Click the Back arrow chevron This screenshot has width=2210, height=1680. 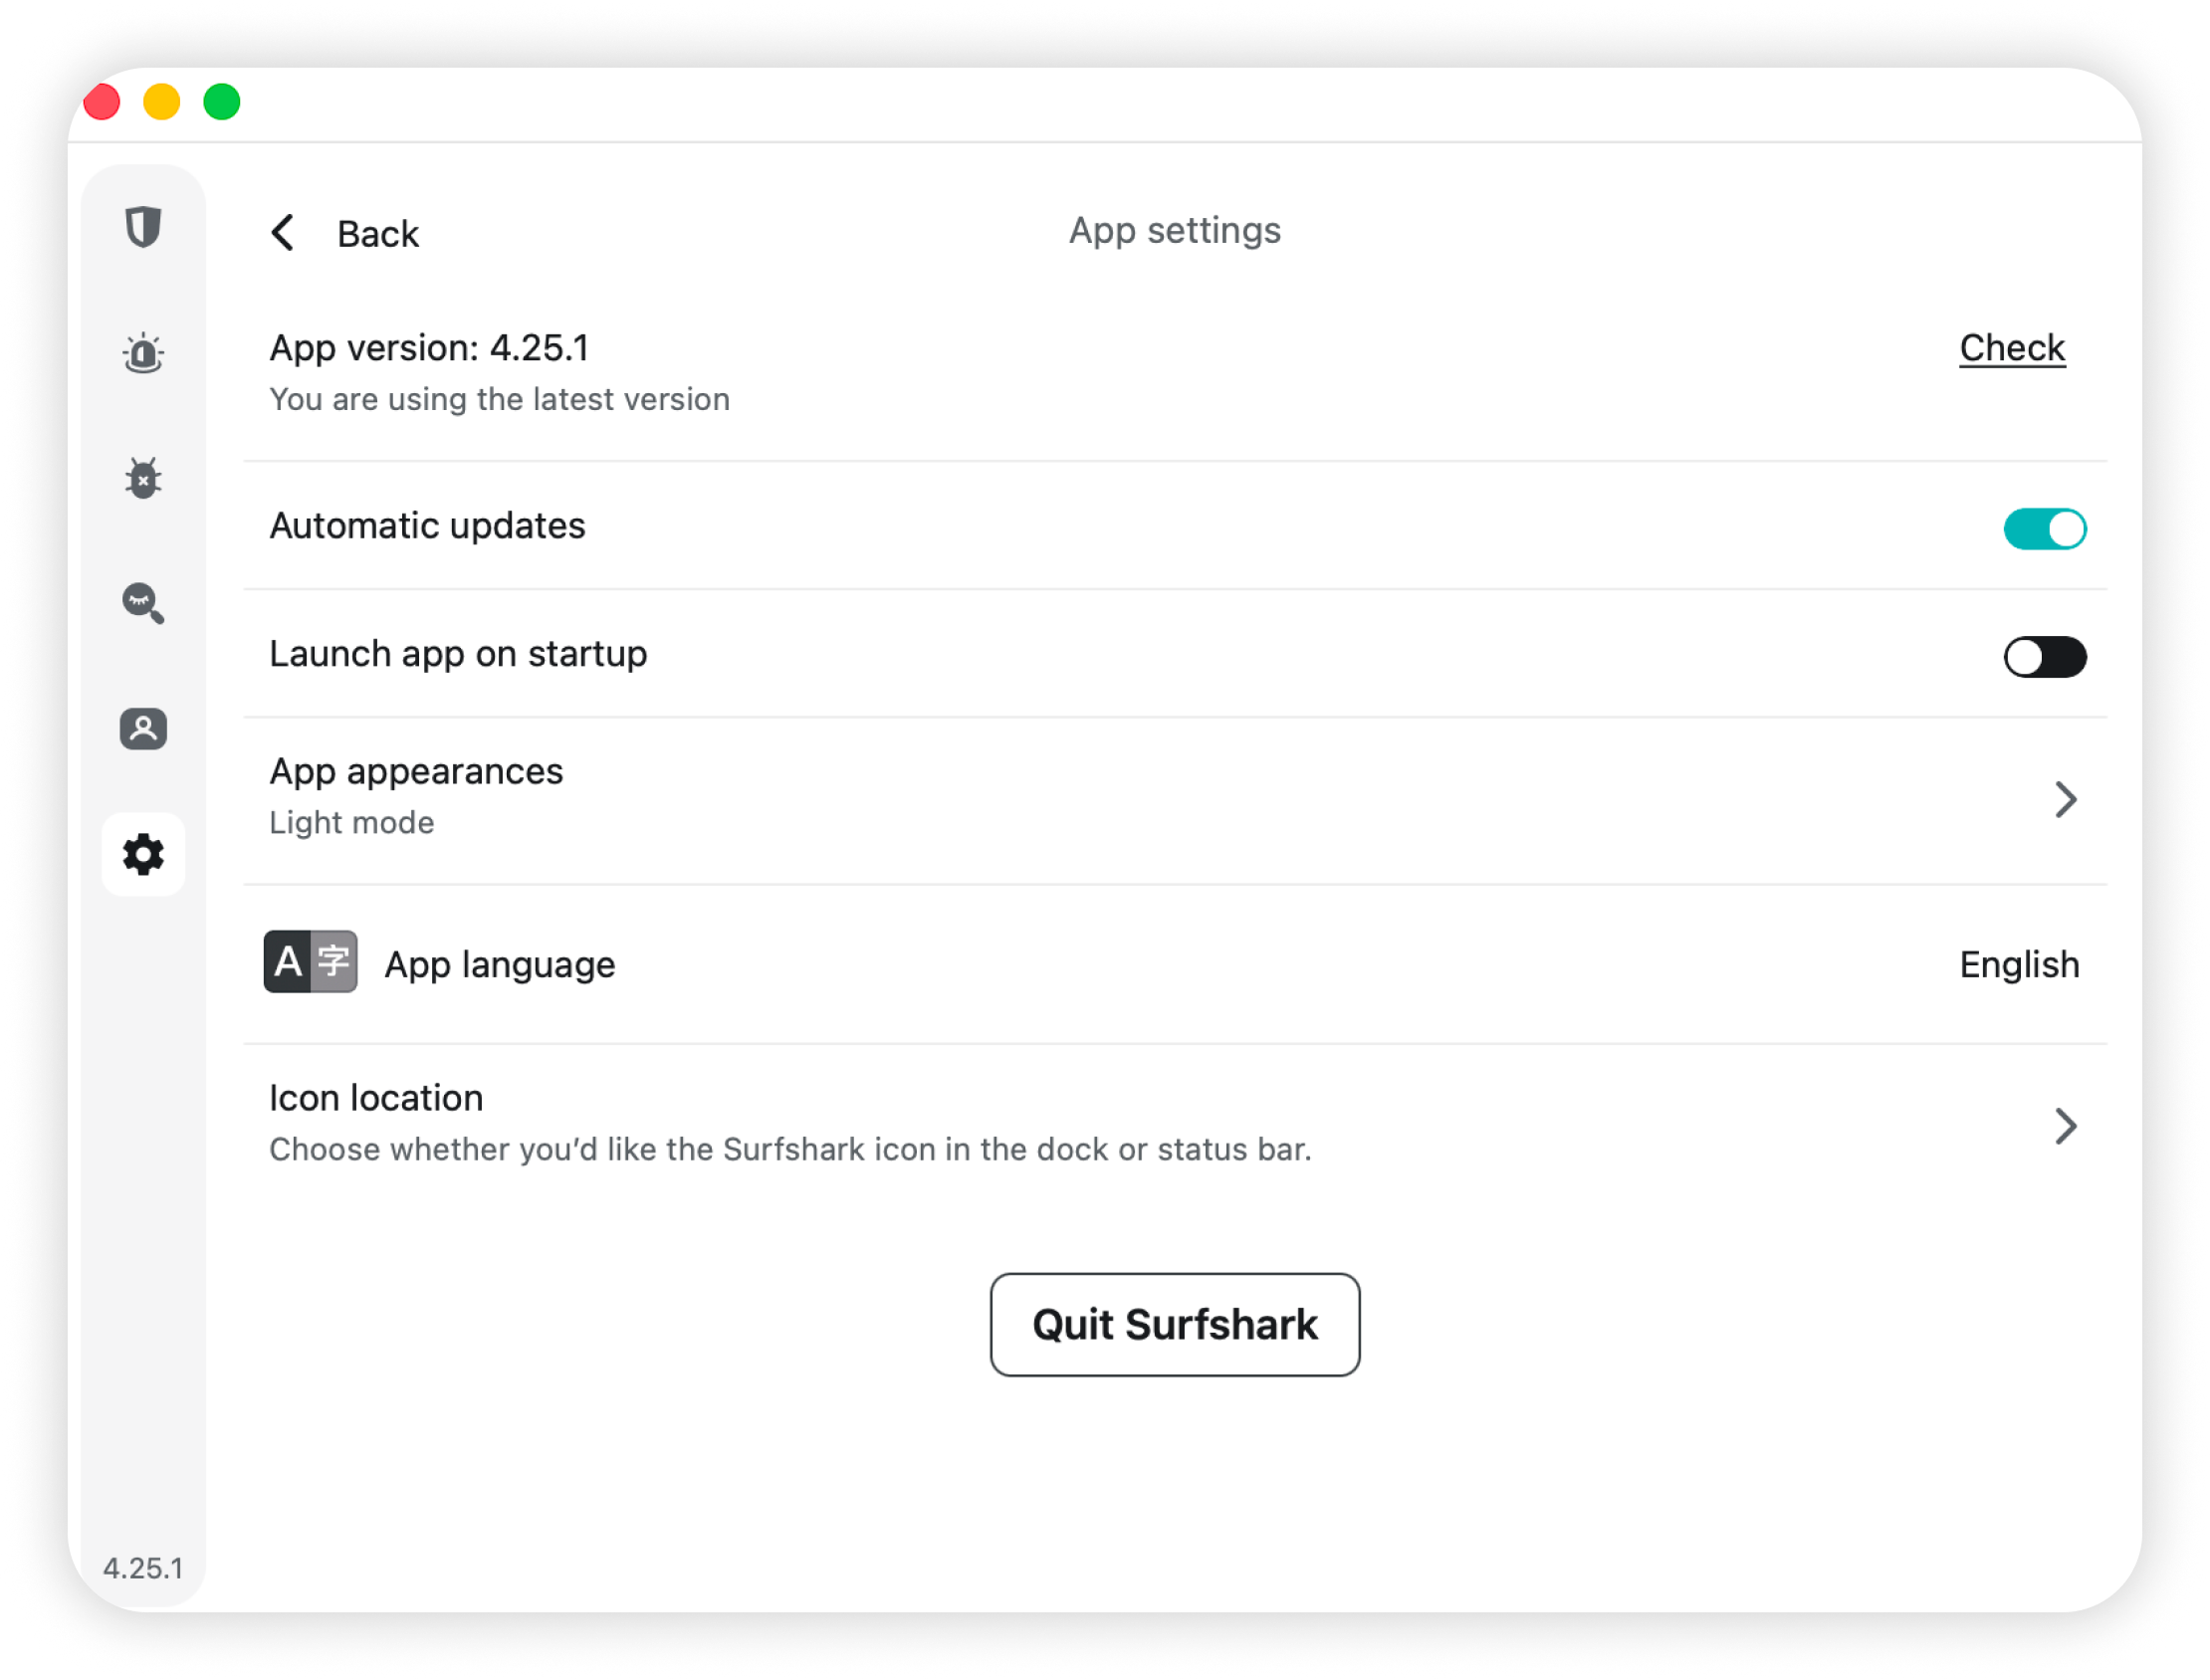click(283, 233)
